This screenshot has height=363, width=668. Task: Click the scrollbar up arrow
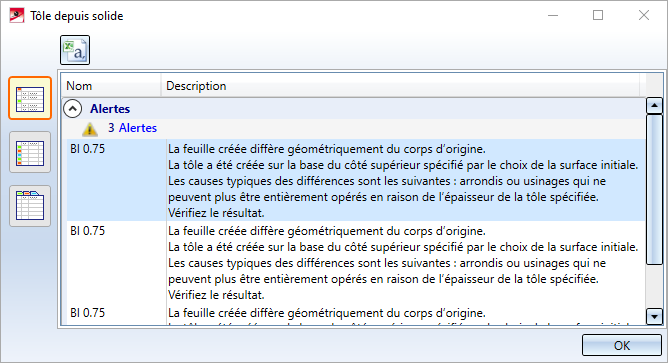(654, 105)
